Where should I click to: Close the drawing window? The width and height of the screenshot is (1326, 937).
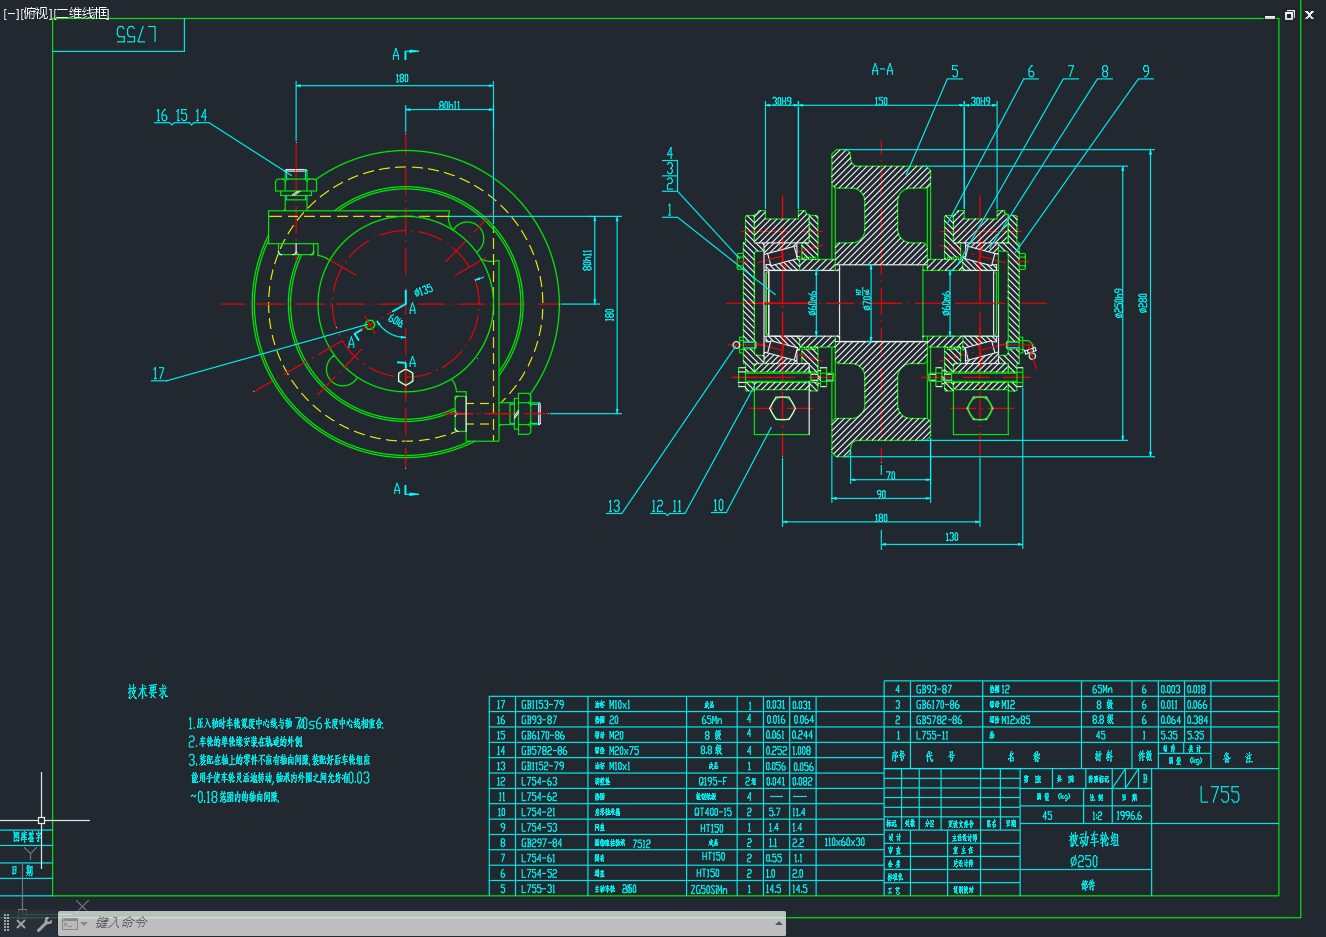tap(1309, 15)
